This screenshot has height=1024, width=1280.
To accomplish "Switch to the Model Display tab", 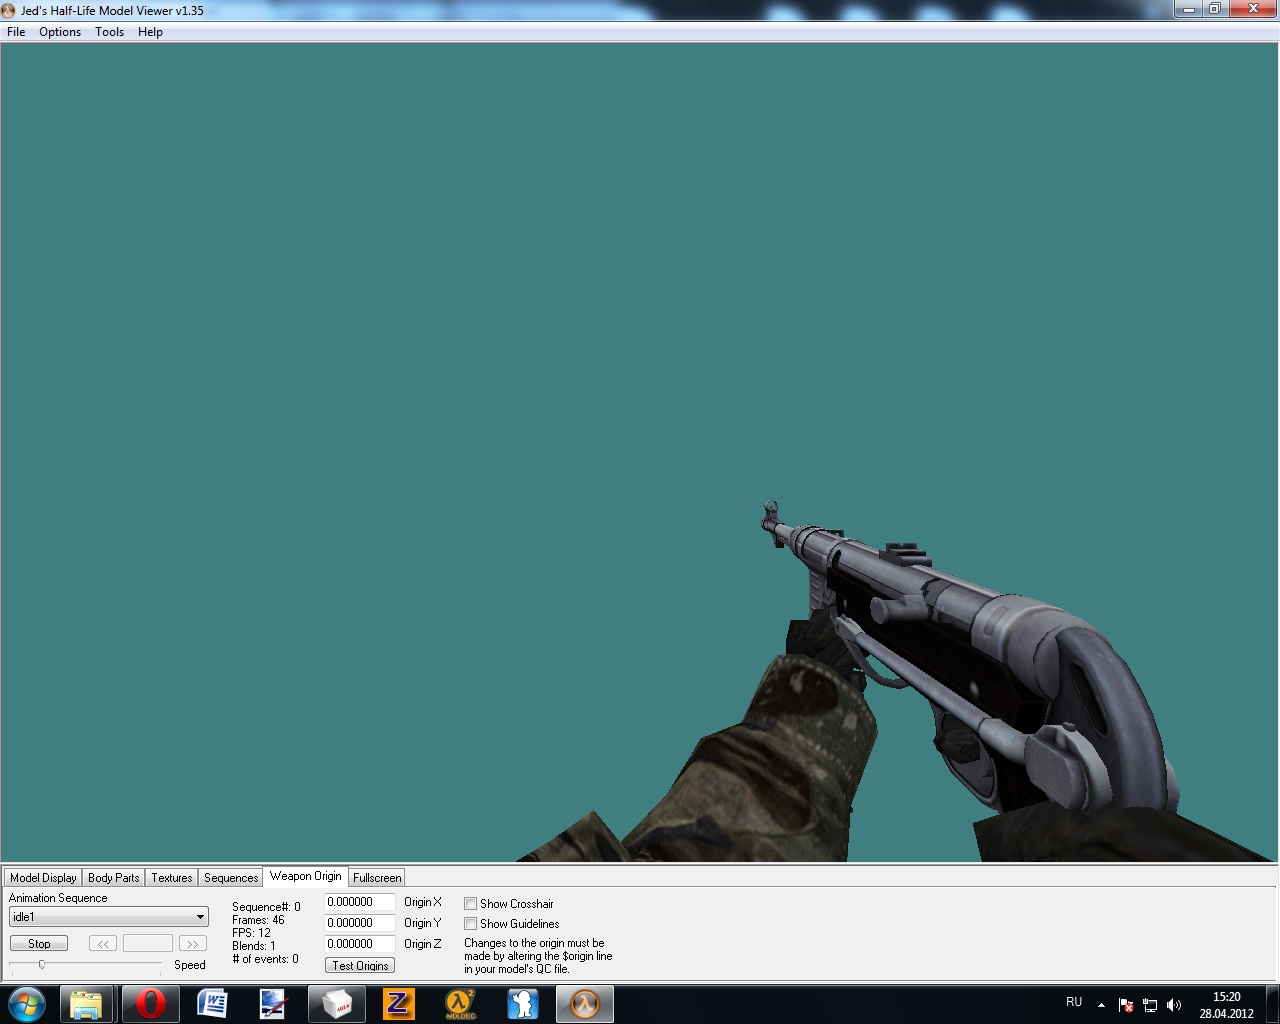I will (x=43, y=878).
